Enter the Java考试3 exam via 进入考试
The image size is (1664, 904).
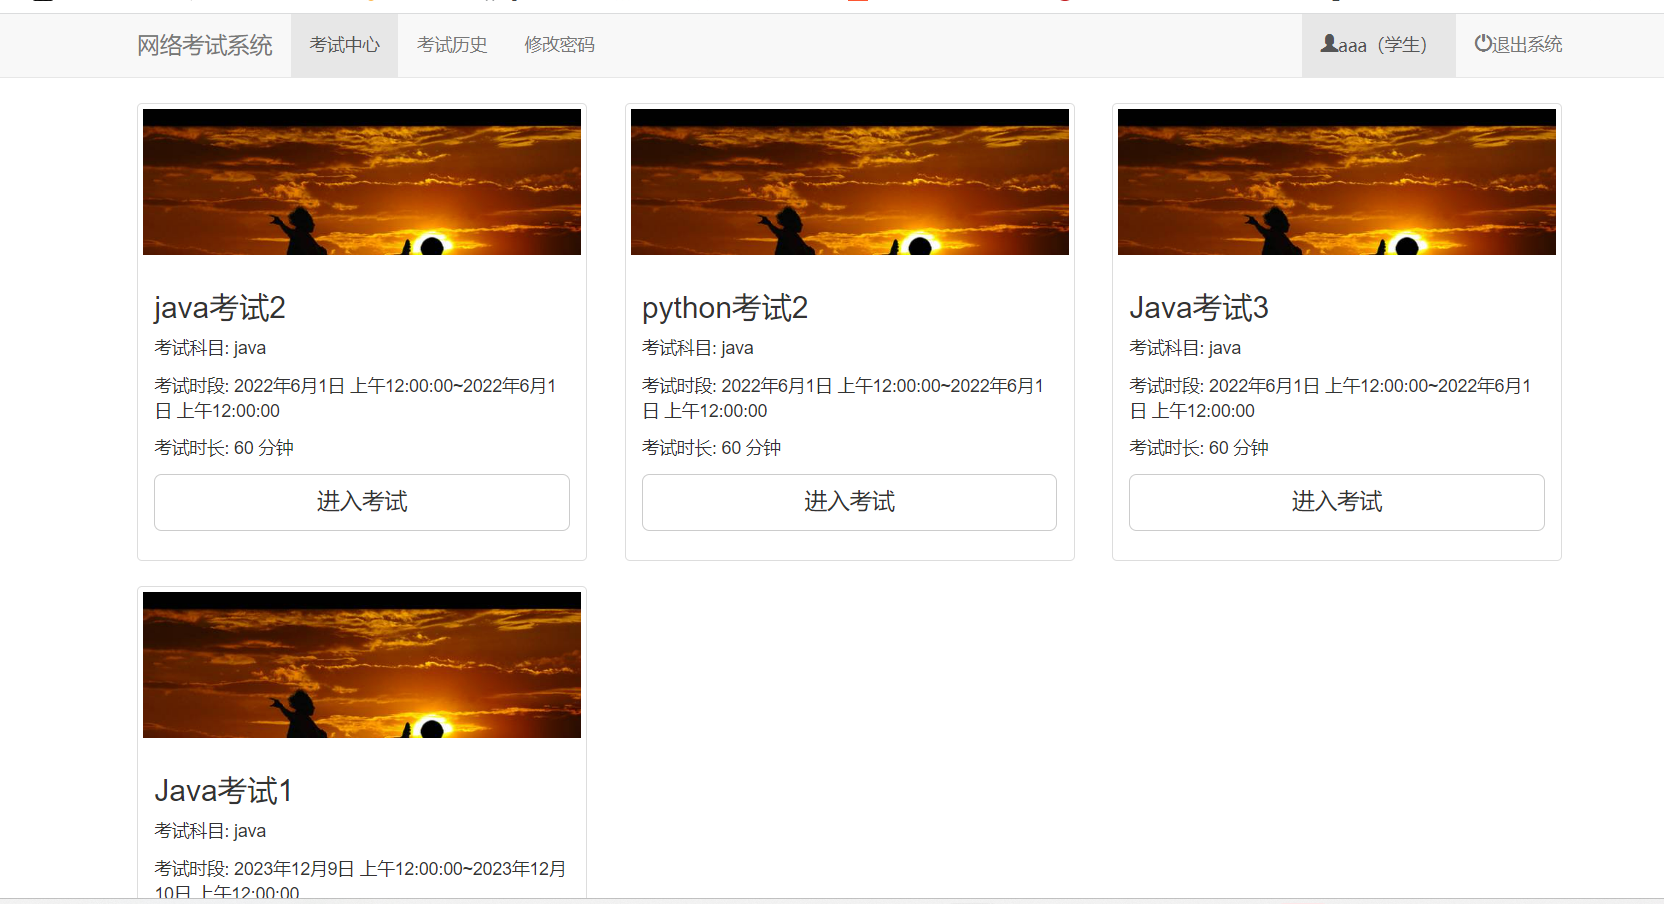(x=1337, y=502)
